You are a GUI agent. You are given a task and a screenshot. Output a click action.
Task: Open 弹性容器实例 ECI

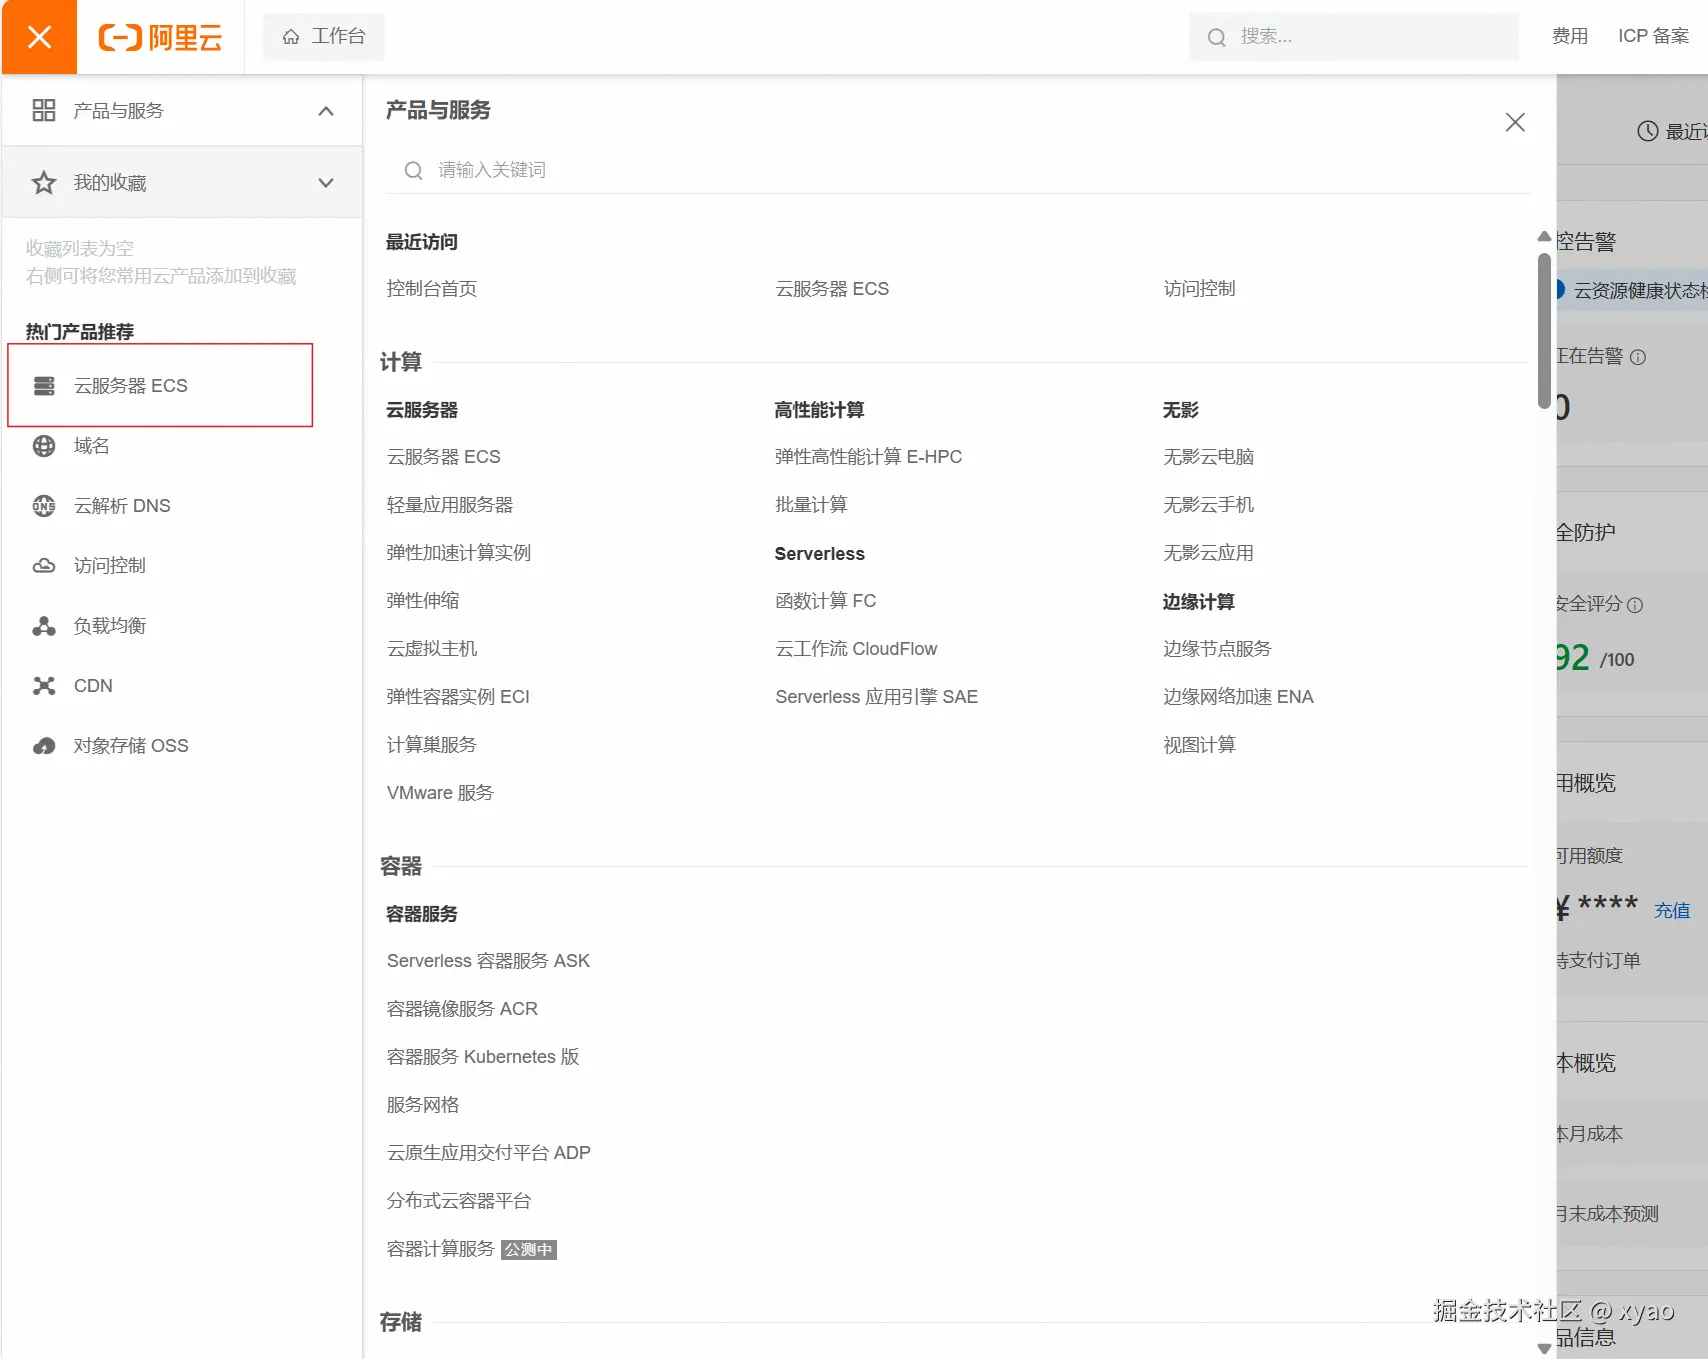[458, 697]
